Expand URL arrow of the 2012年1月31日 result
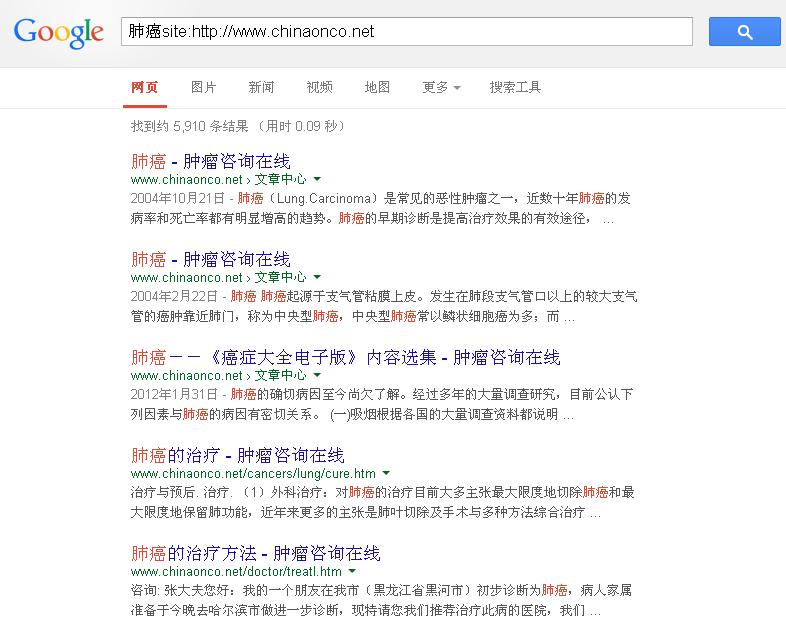The width and height of the screenshot is (786, 631). [x=317, y=375]
